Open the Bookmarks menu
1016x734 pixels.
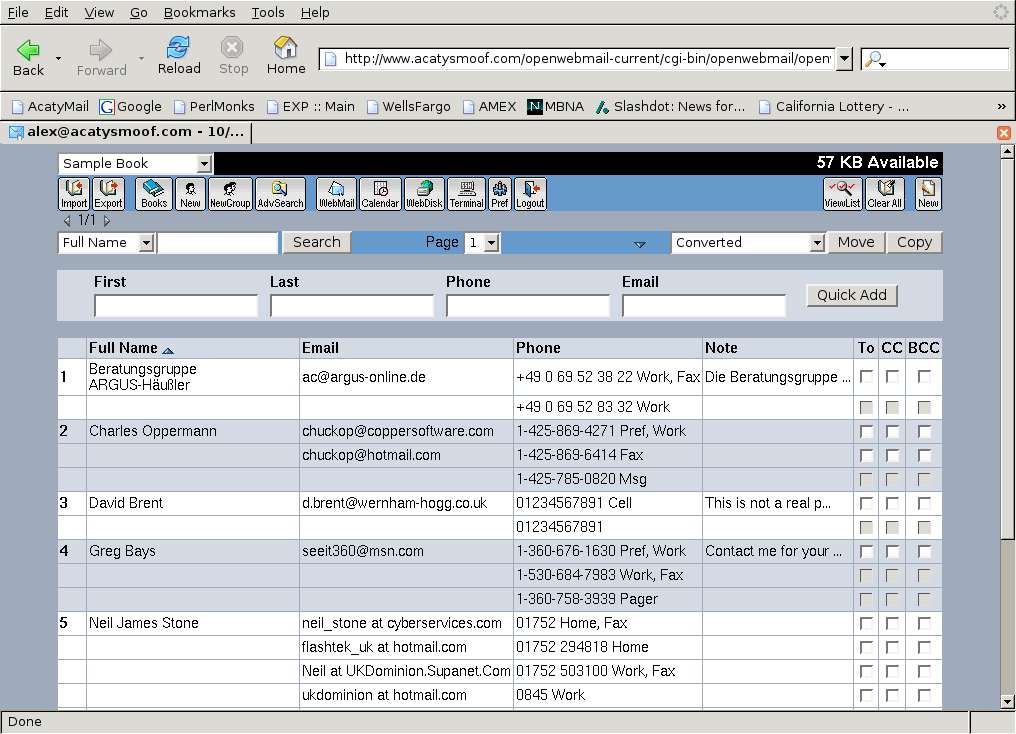(200, 12)
